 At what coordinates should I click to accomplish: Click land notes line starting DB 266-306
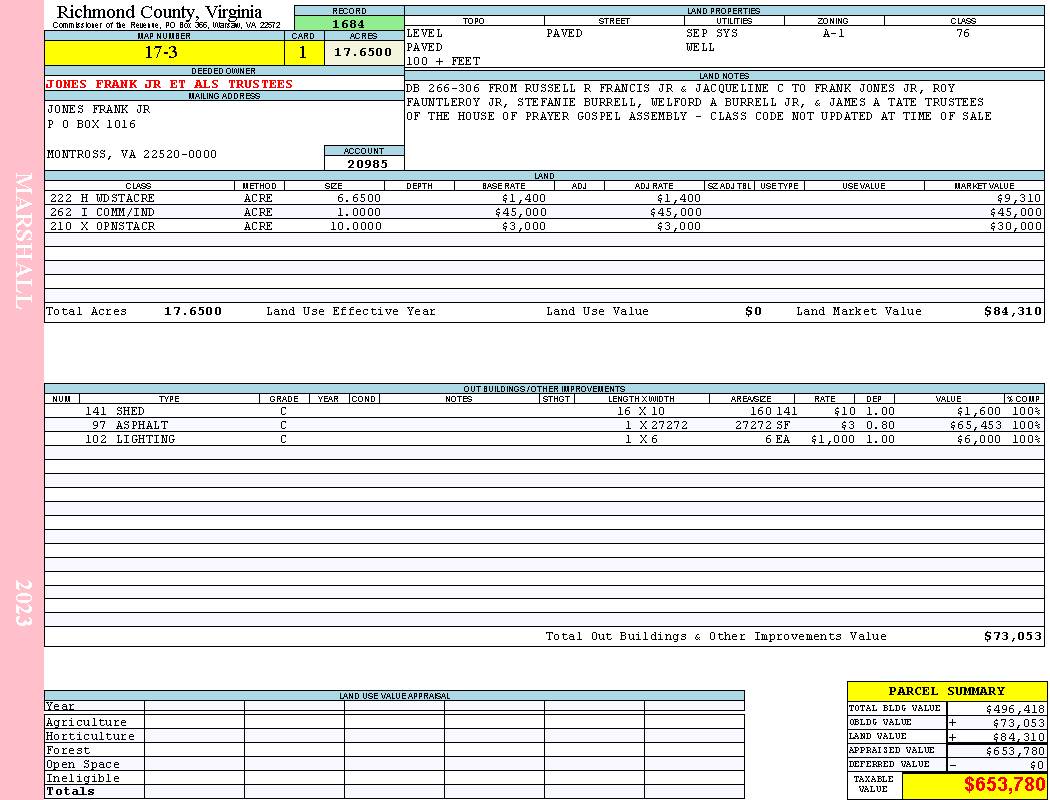click(680, 88)
